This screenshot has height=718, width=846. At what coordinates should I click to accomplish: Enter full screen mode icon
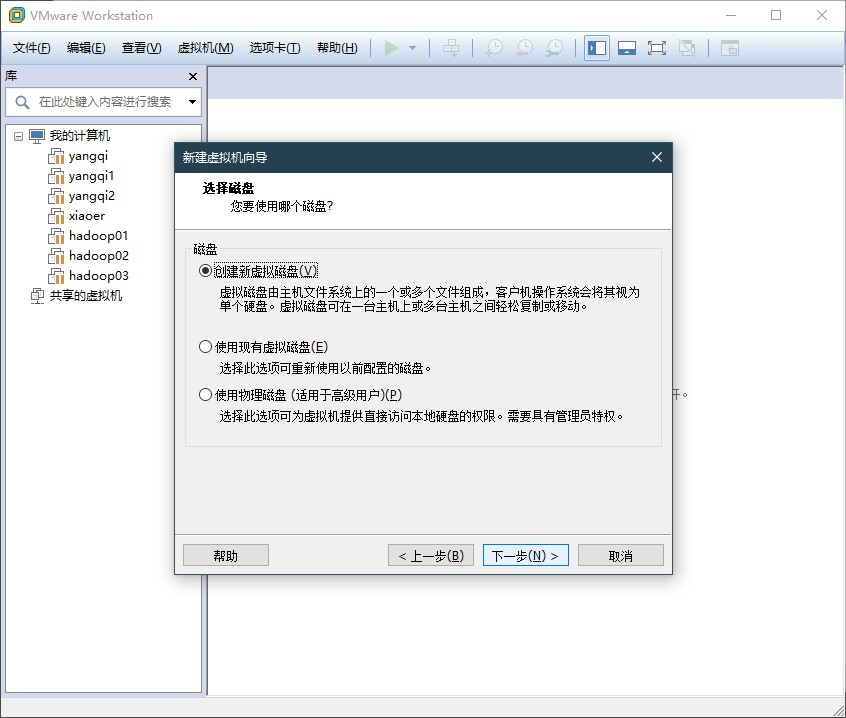click(x=657, y=48)
